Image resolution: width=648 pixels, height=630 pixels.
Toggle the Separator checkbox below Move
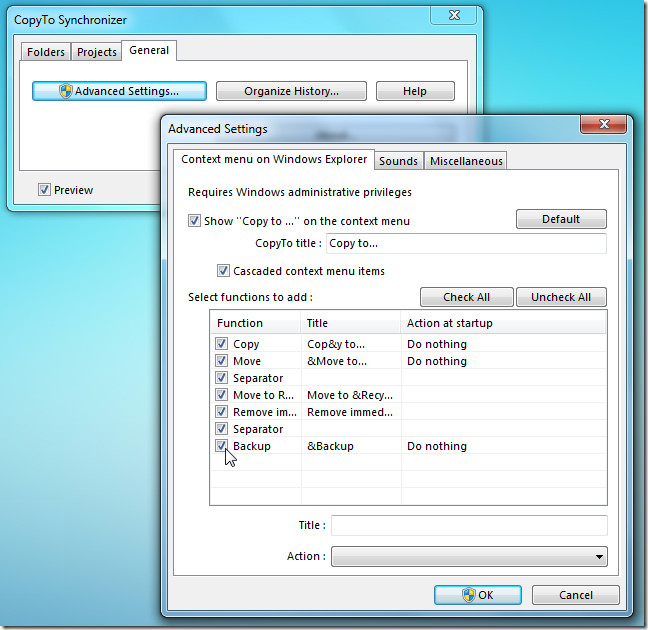pyautogui.click(x=222, y=377)
